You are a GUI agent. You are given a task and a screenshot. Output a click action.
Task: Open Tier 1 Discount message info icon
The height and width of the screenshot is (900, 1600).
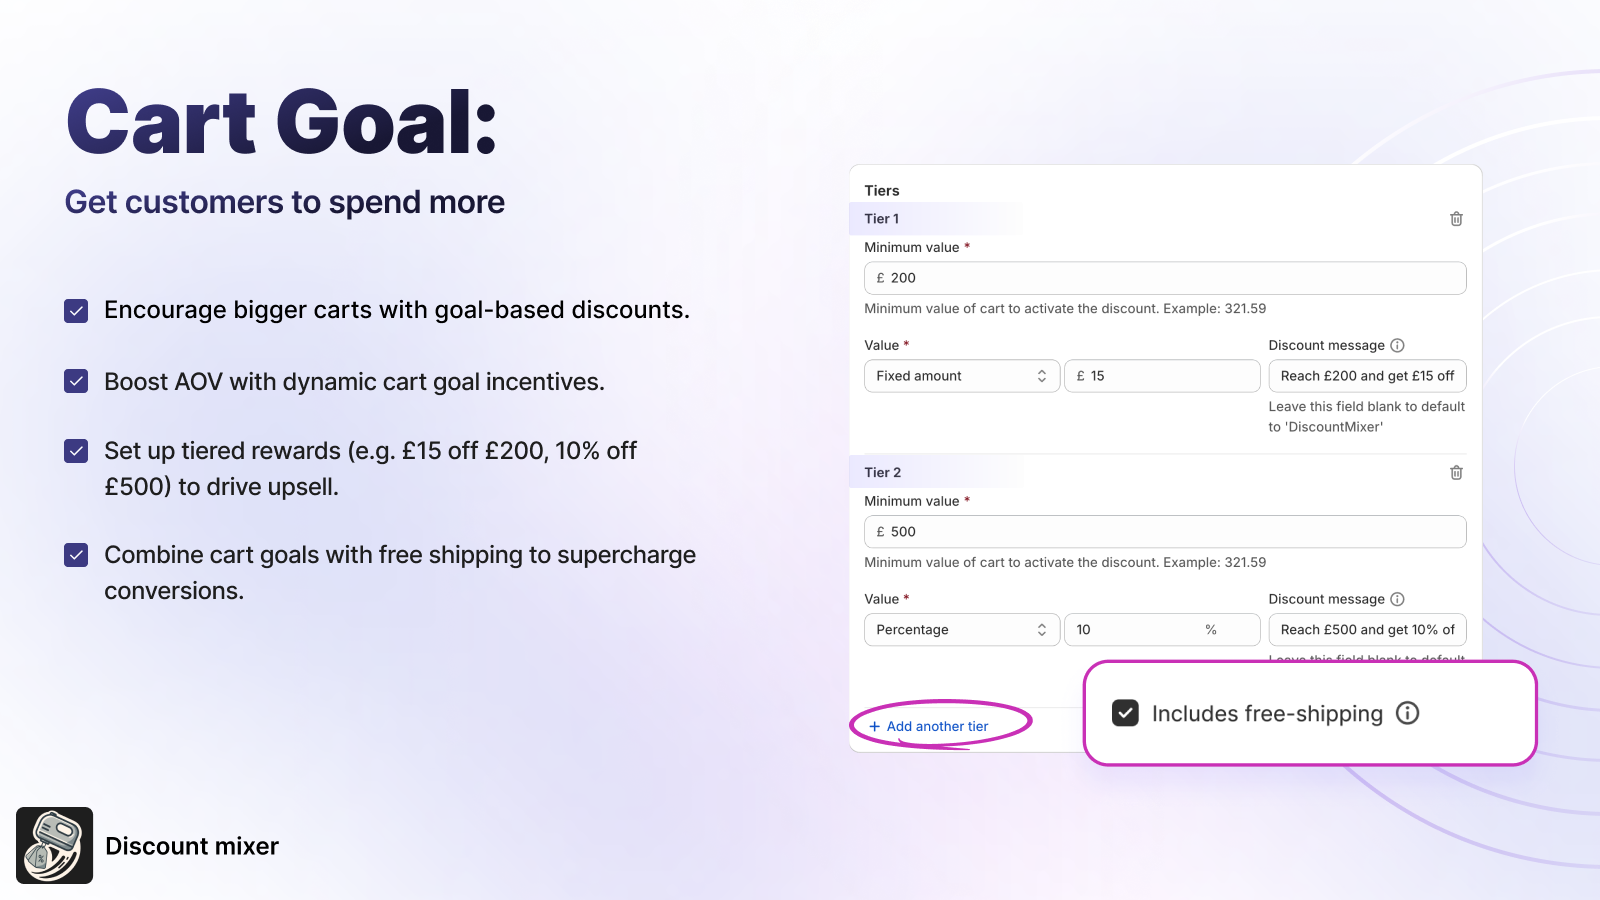pos(1397,345)
